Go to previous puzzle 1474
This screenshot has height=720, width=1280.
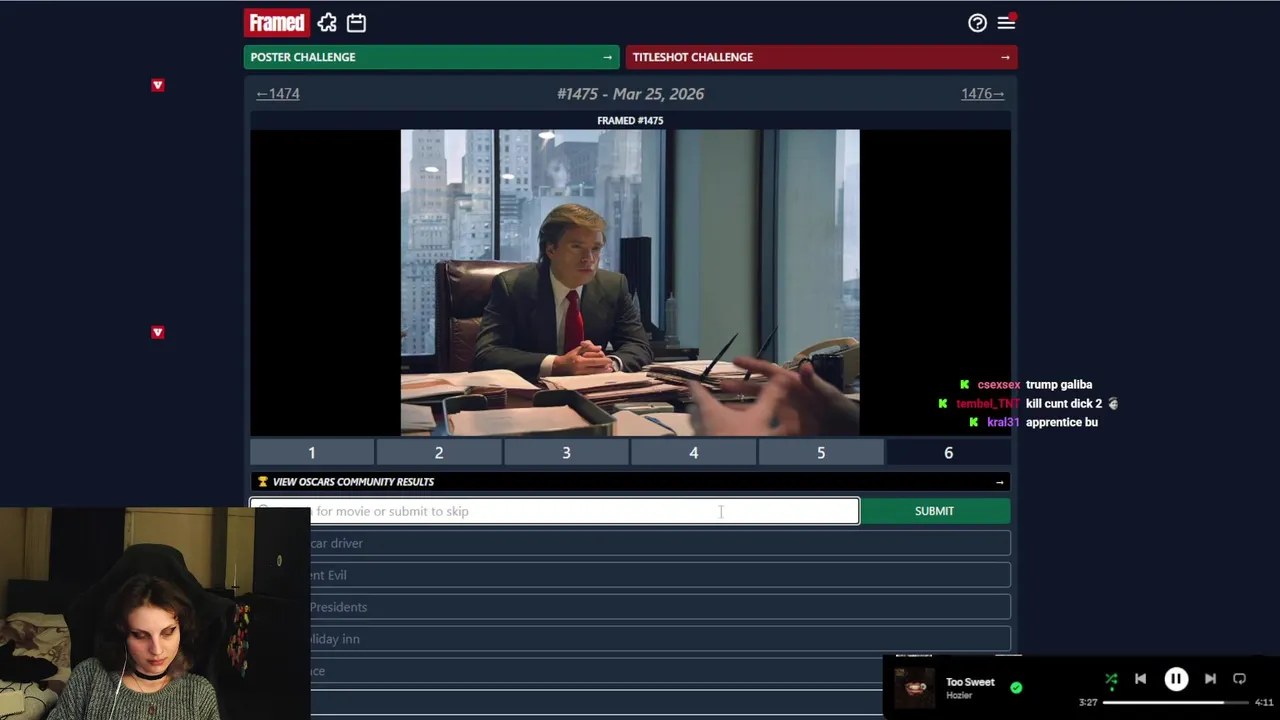pyautogui.click(x=278, y=94)
